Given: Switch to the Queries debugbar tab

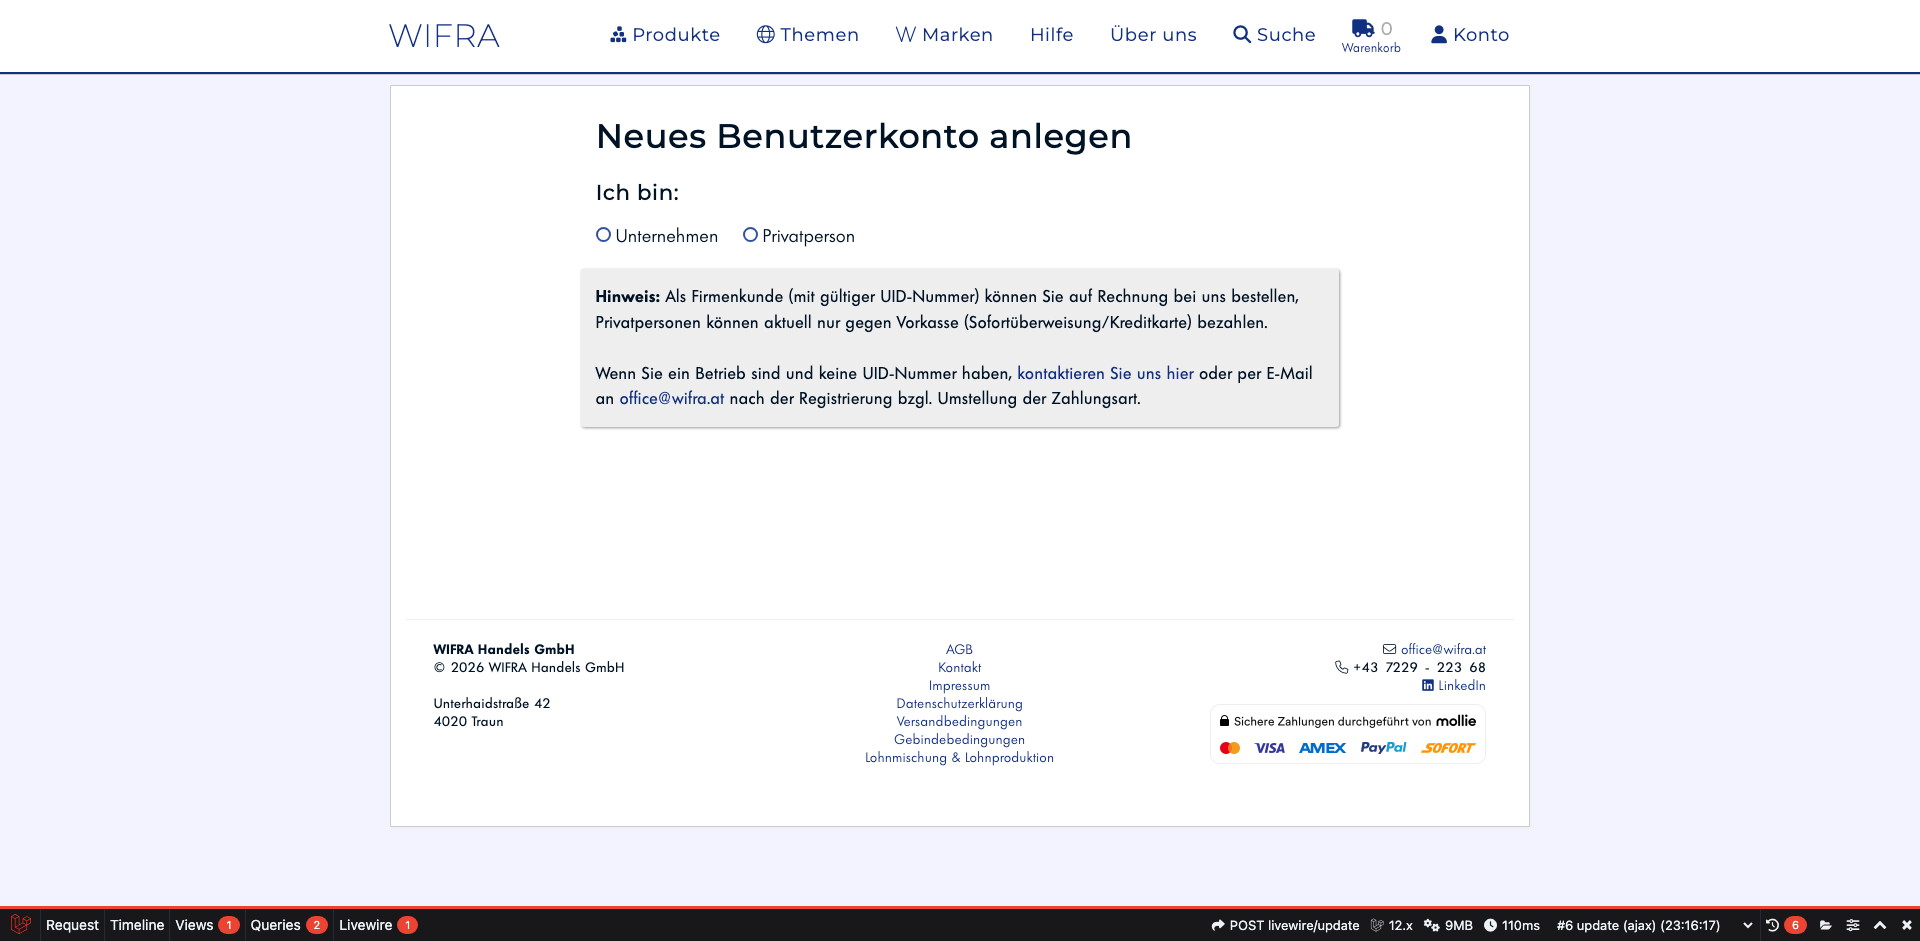Looking at the screenshot, I should point(277,925).
